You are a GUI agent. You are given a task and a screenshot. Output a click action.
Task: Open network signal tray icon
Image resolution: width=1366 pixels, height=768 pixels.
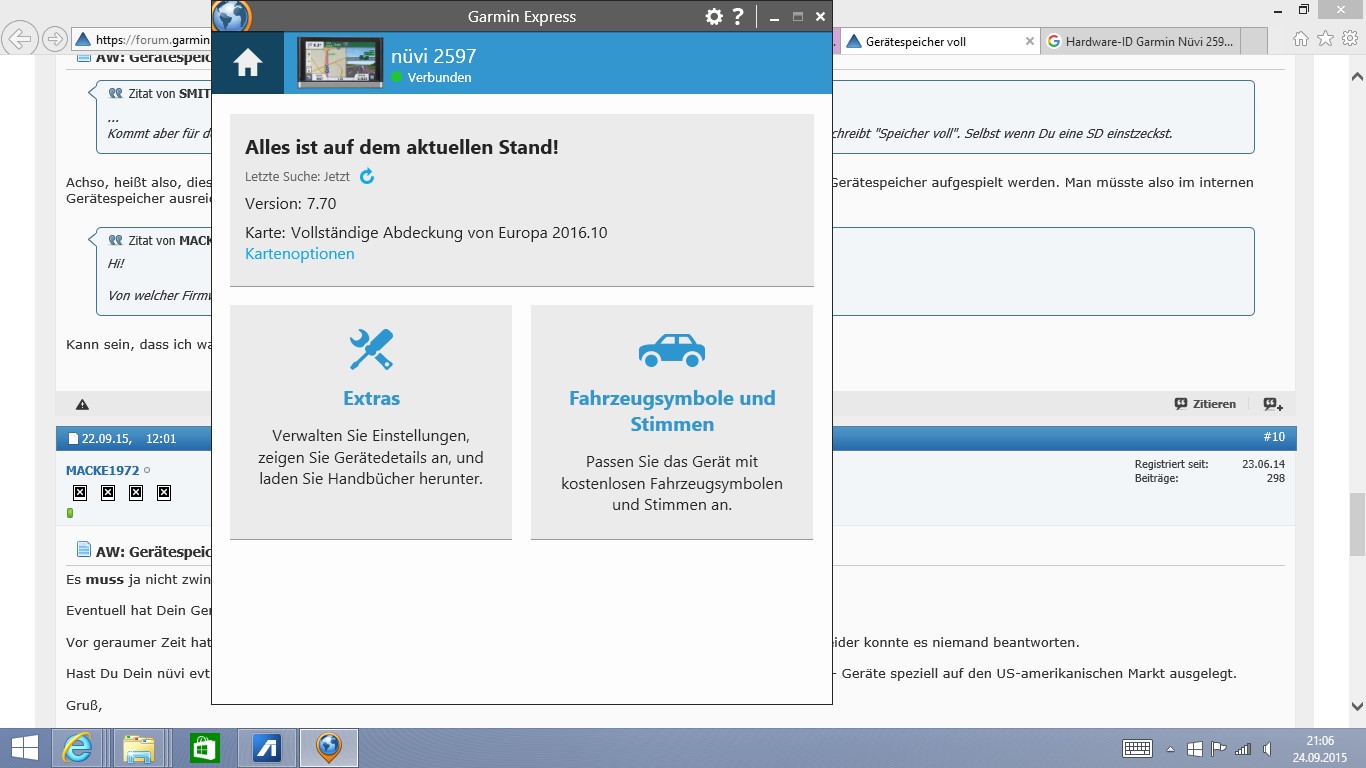click(x=1243, y=748)
